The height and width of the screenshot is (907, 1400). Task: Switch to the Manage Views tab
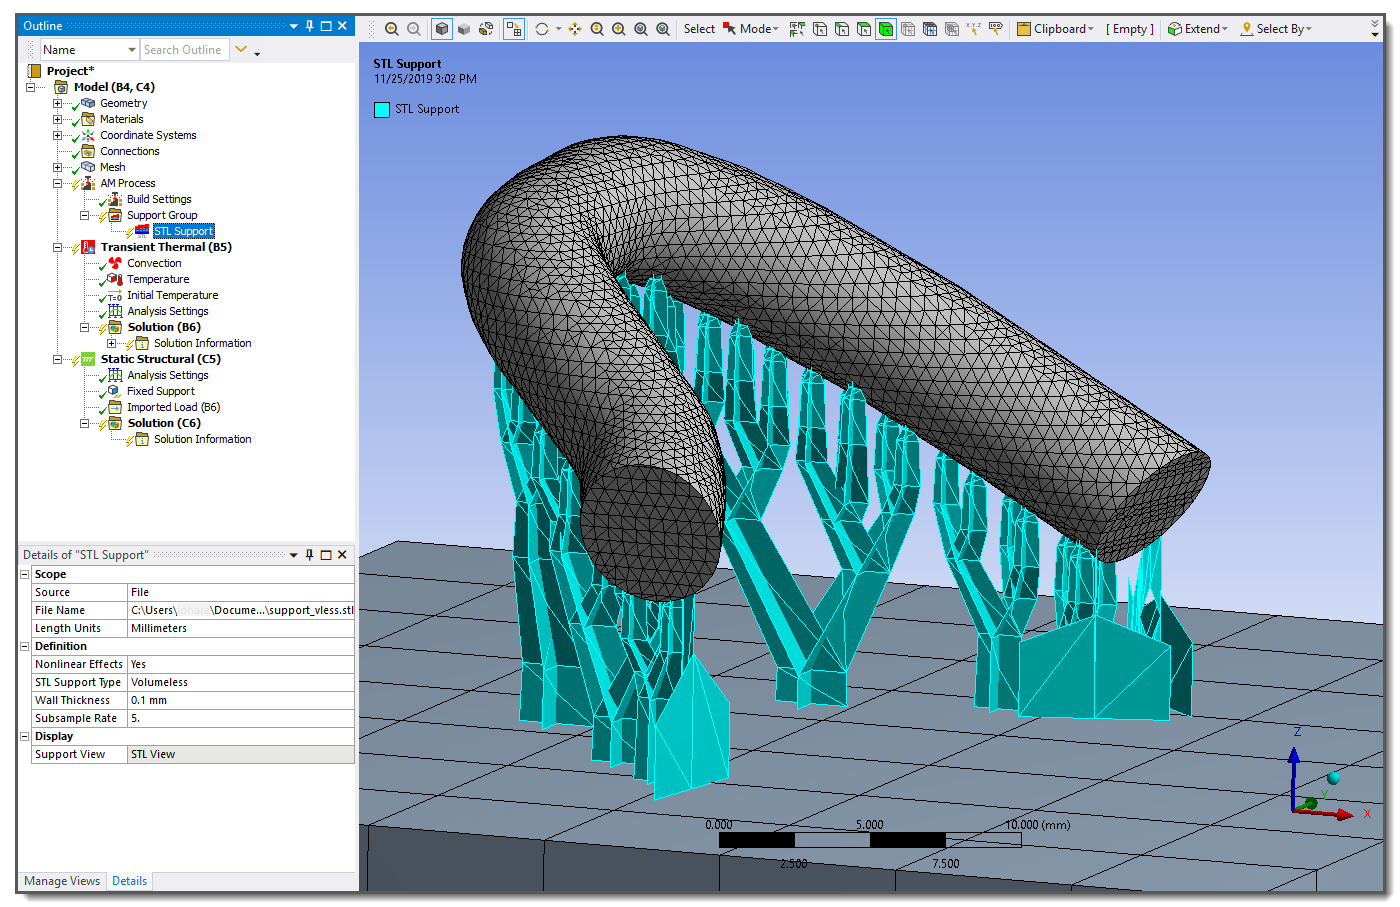click(x=62, y=881)
